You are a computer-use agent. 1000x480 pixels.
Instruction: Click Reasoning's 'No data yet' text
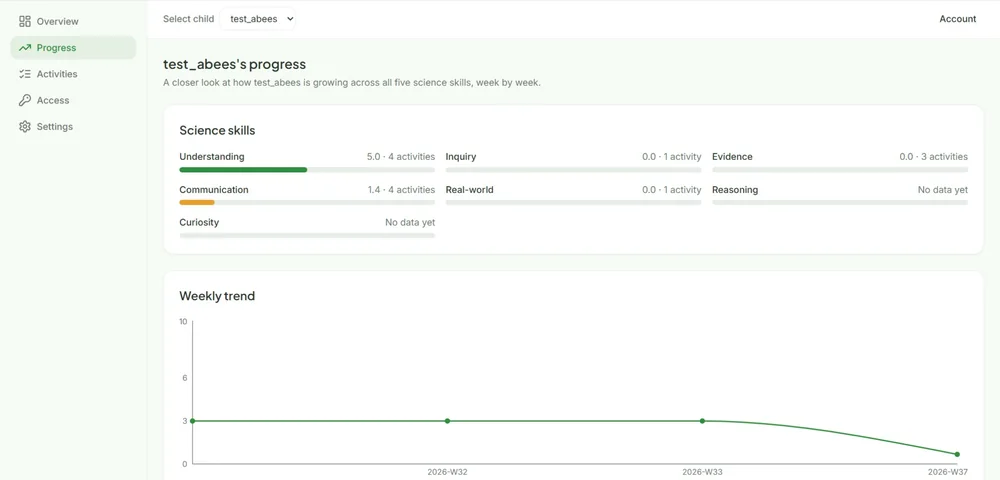click(x=943, y=190)
